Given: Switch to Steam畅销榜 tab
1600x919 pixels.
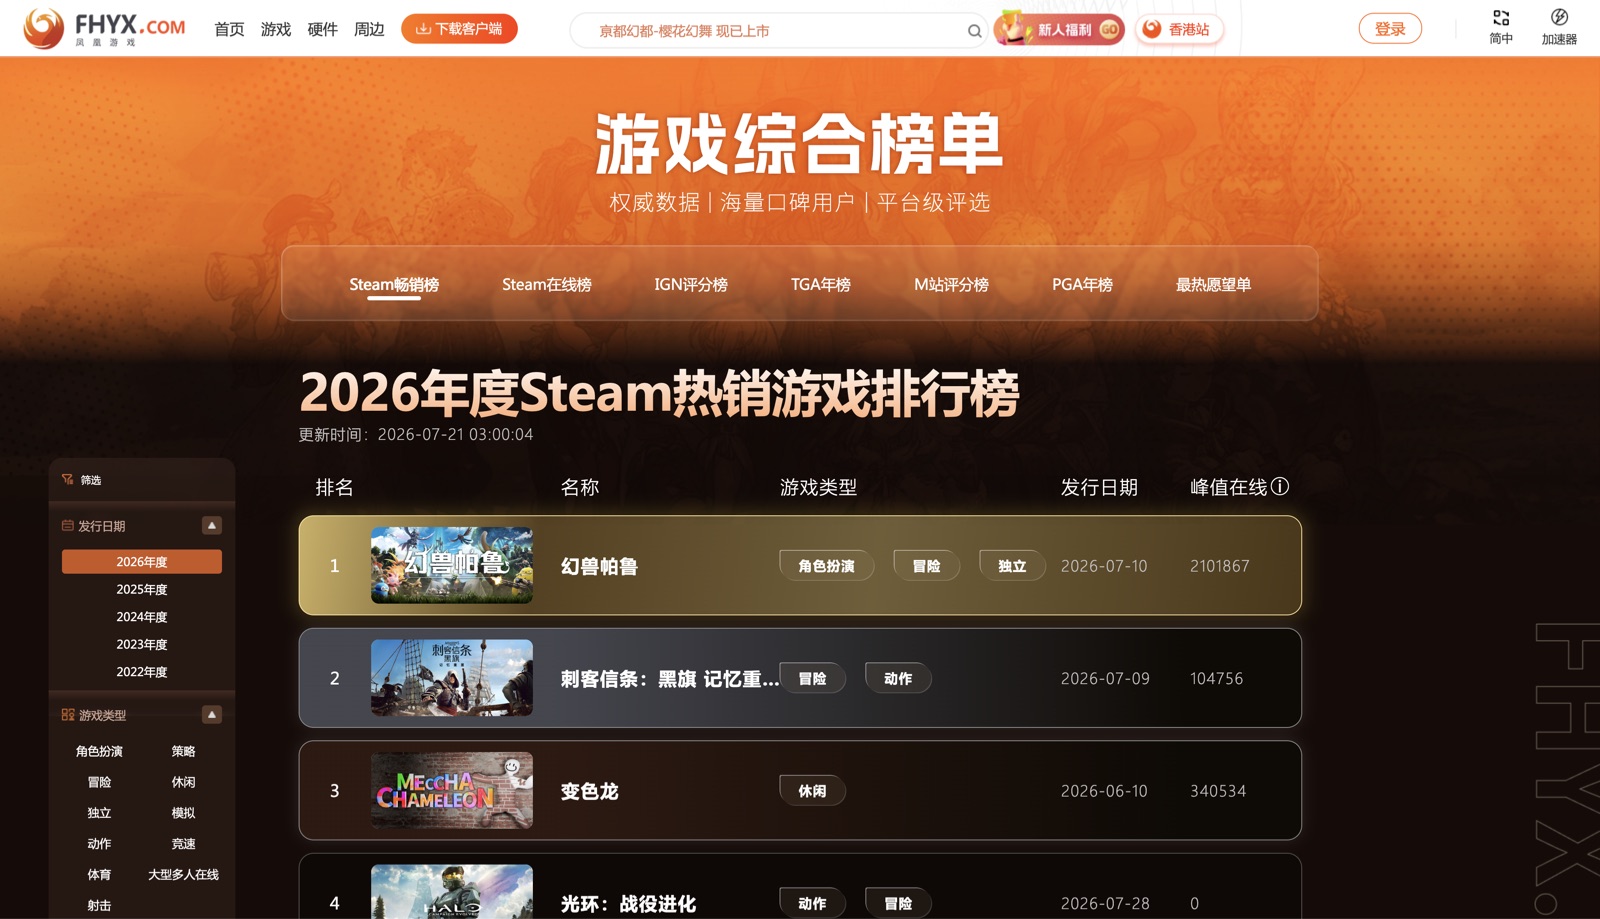Looking at the screenshot, I should click(x=394, y=285).
